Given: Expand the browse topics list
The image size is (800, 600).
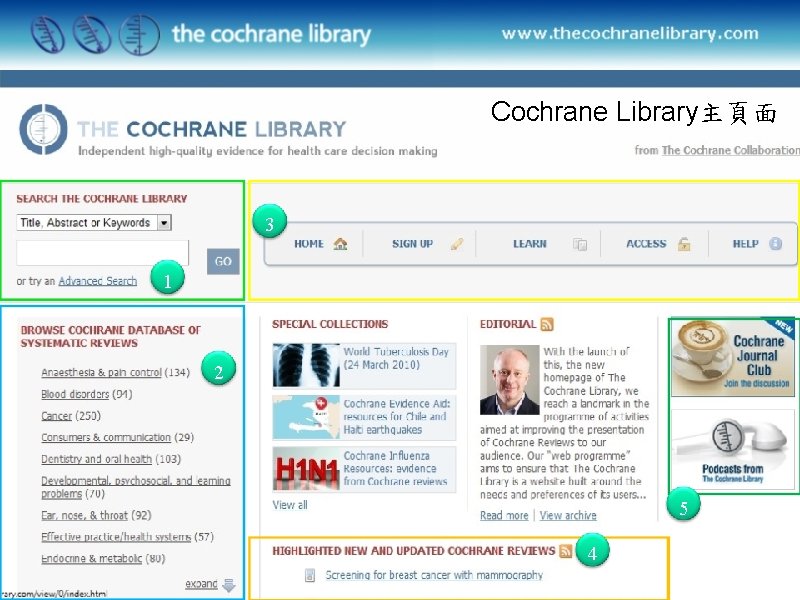Looking at the screenshot, I should (x=201, y=584).
